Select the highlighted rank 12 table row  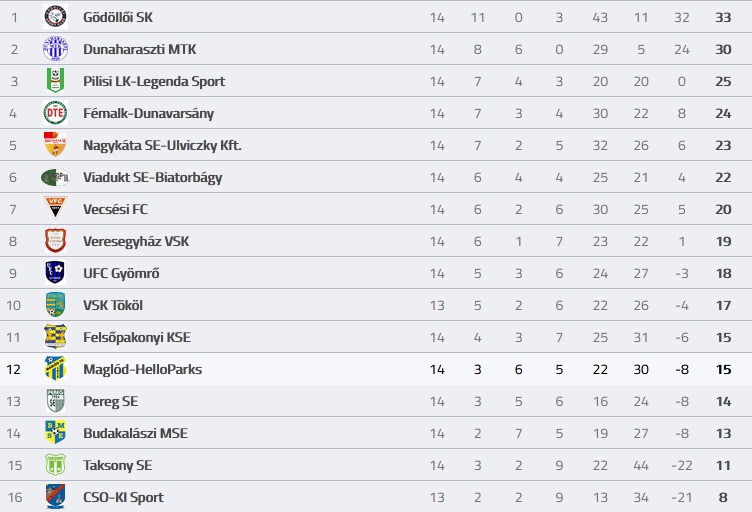click(376, 369)
